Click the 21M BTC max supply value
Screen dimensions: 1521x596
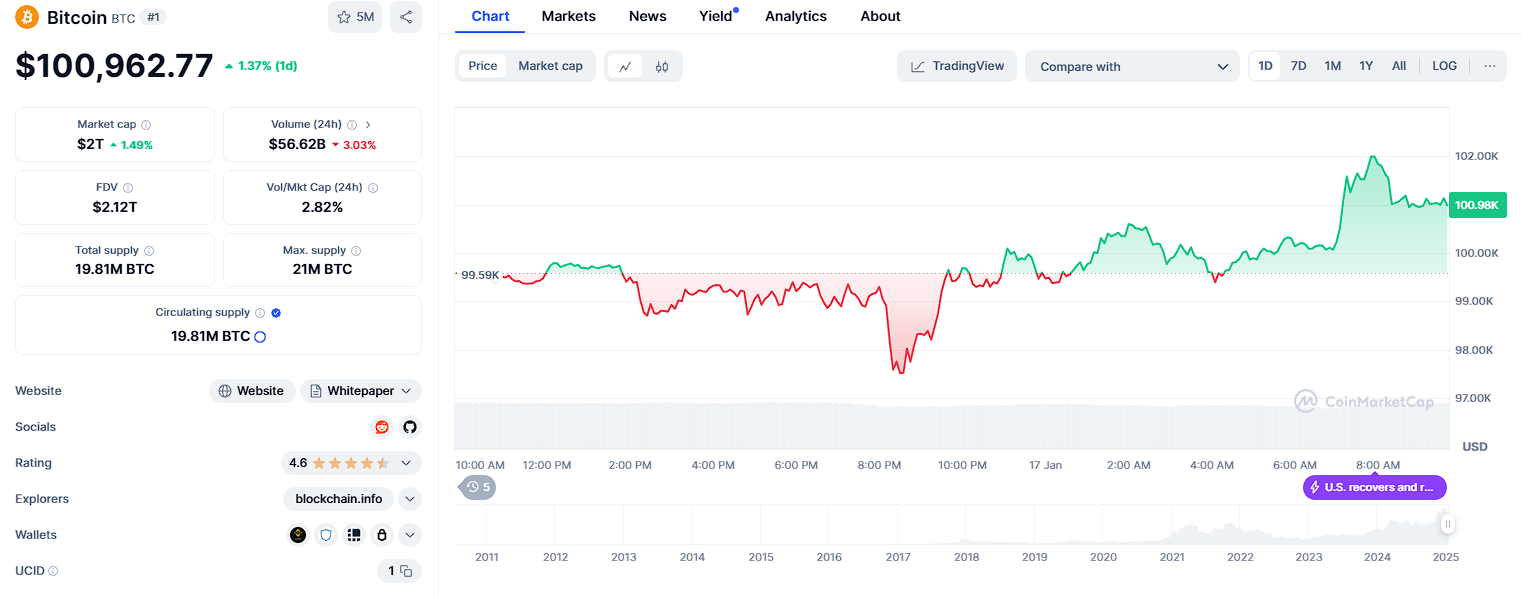(x=322, y=269)
